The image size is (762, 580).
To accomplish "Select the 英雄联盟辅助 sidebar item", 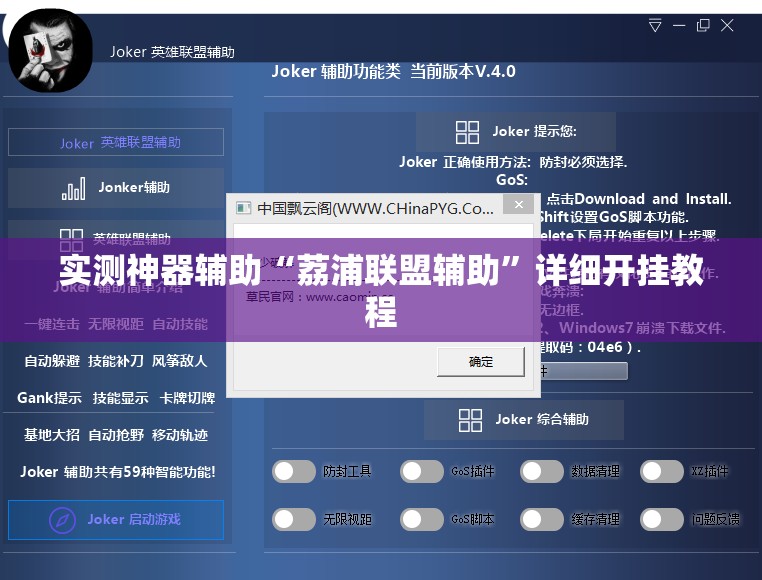I will coord(116,238).
